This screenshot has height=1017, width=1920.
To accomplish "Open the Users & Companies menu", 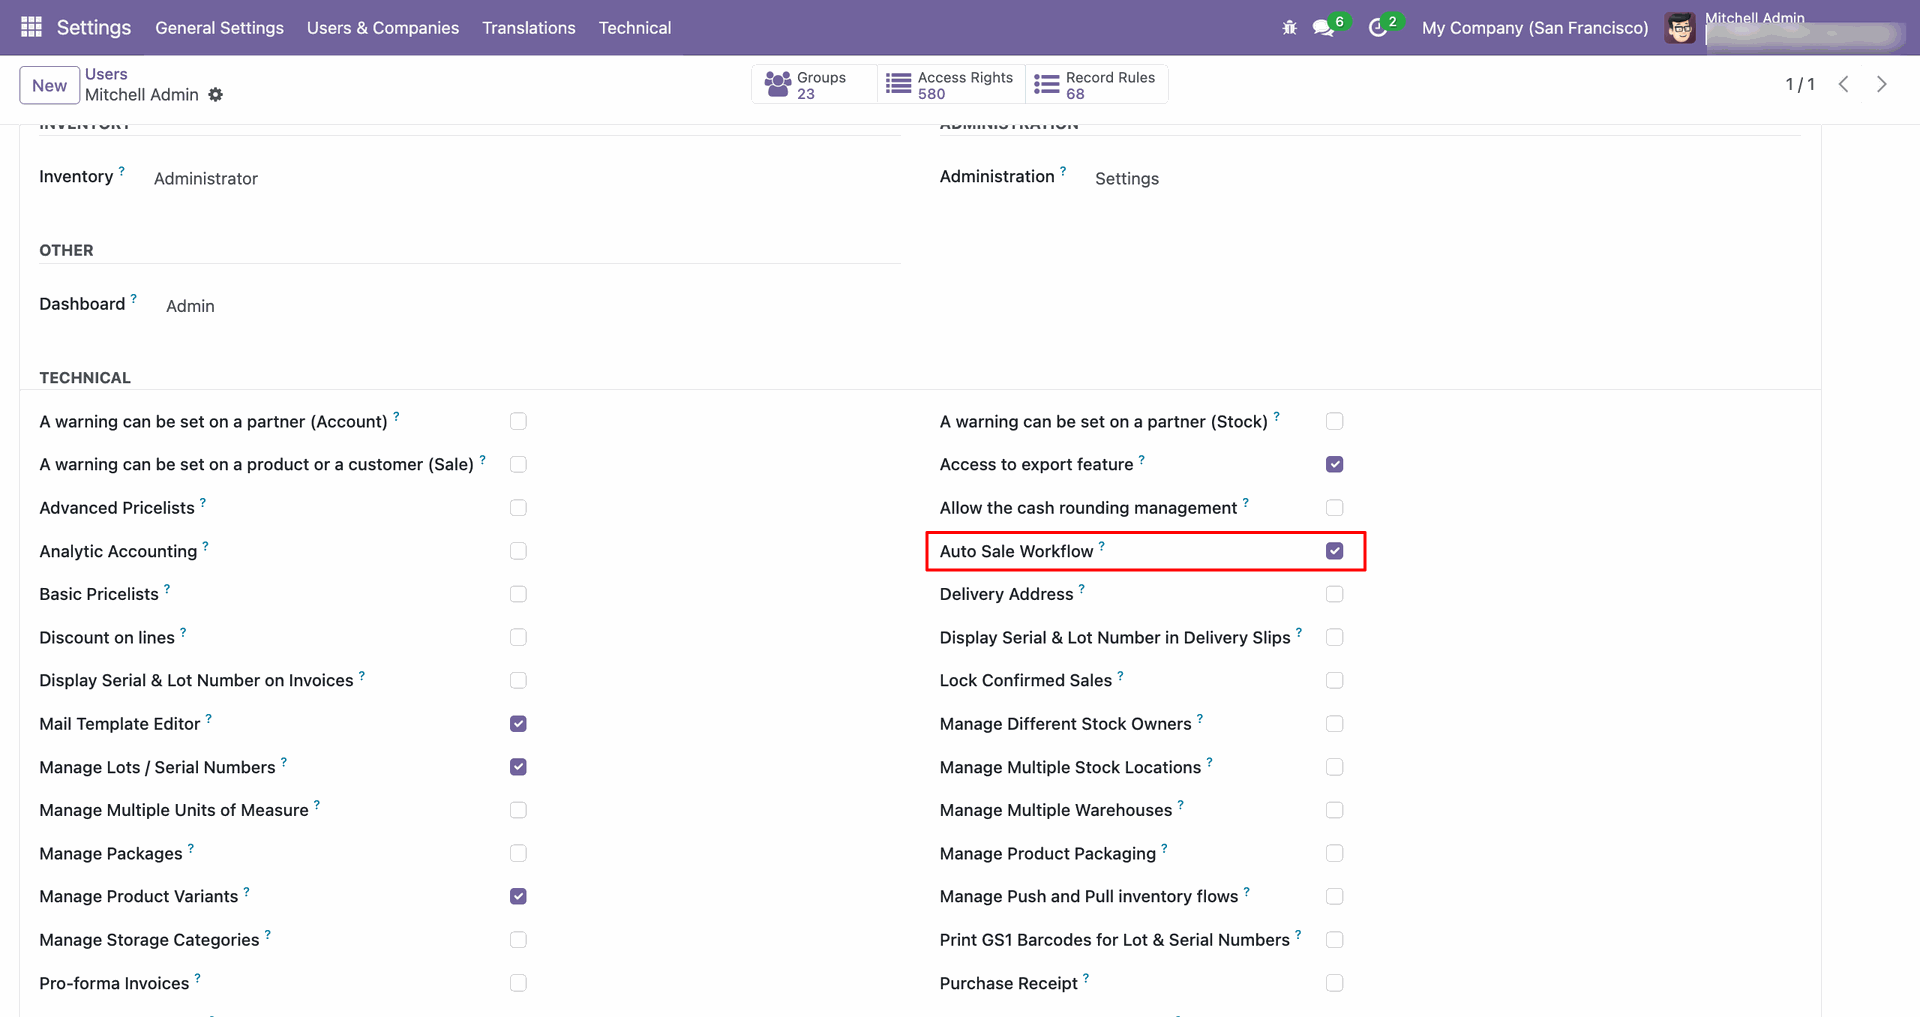I will click(x=383, y=28).
